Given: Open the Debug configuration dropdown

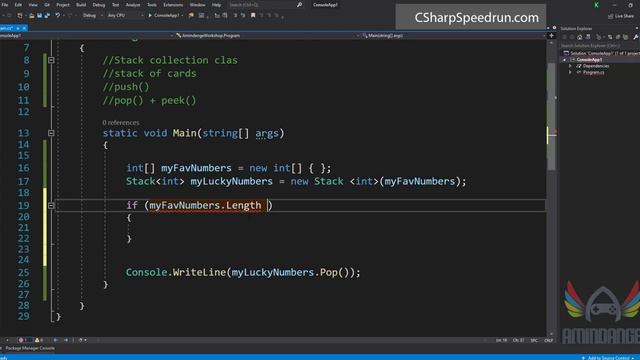Looking at the screenshot, I should (92, 16).
